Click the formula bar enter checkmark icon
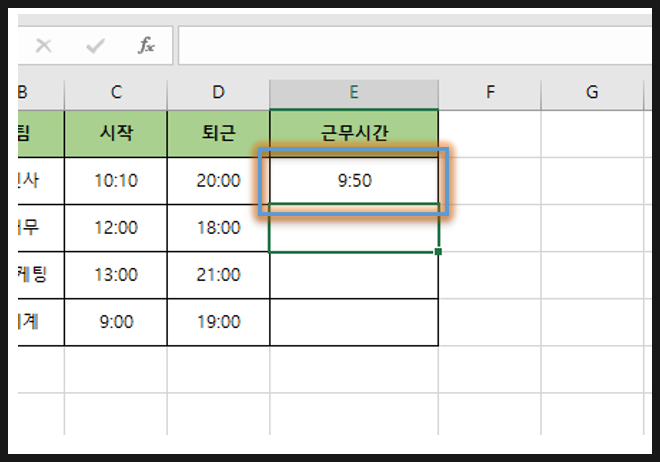This screenshot has height=462, width=660. click(96, 45)
